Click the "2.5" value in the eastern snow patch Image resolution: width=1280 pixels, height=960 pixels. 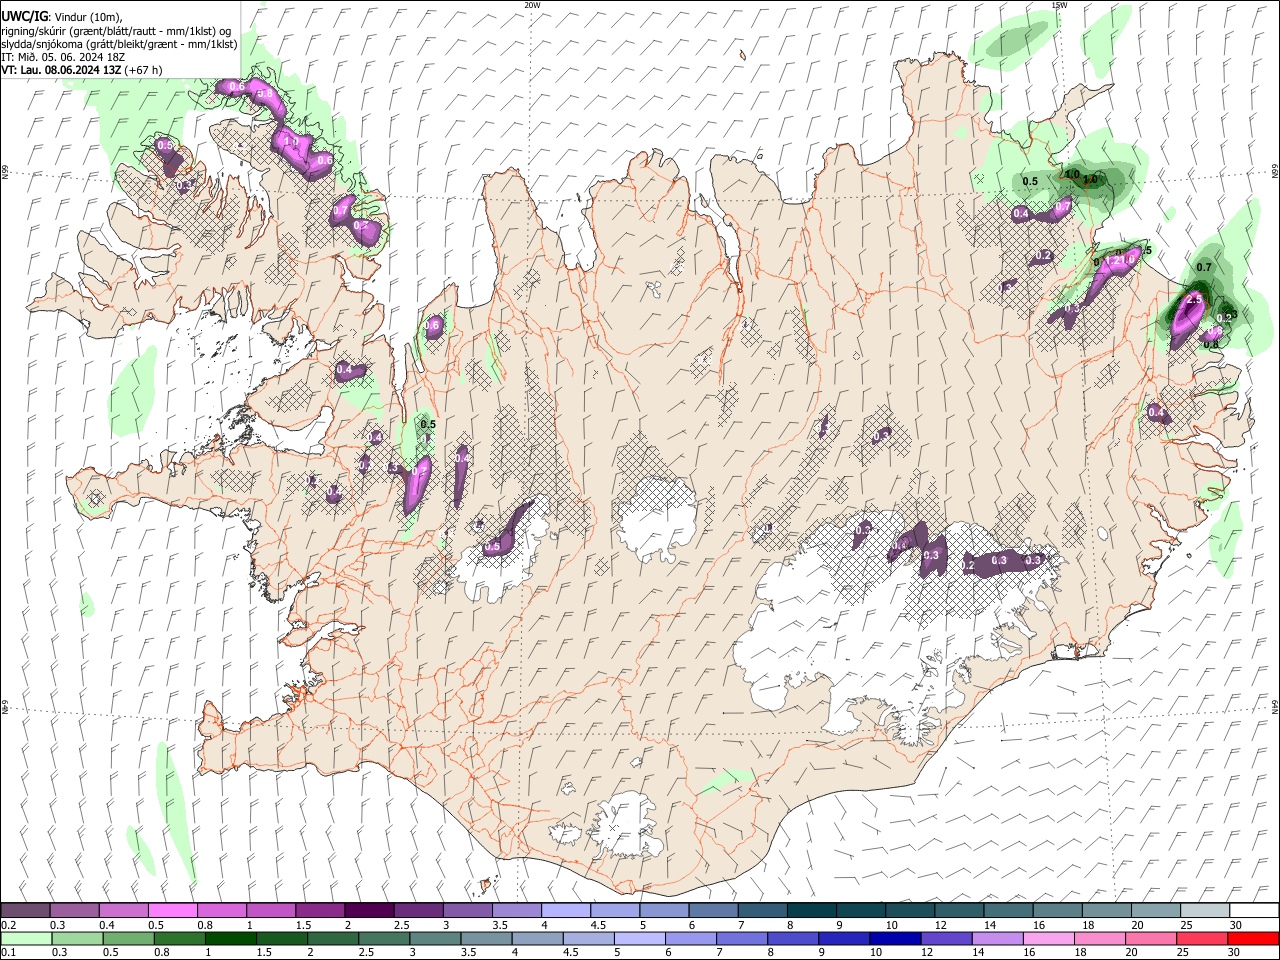(x=1192, y=300)
